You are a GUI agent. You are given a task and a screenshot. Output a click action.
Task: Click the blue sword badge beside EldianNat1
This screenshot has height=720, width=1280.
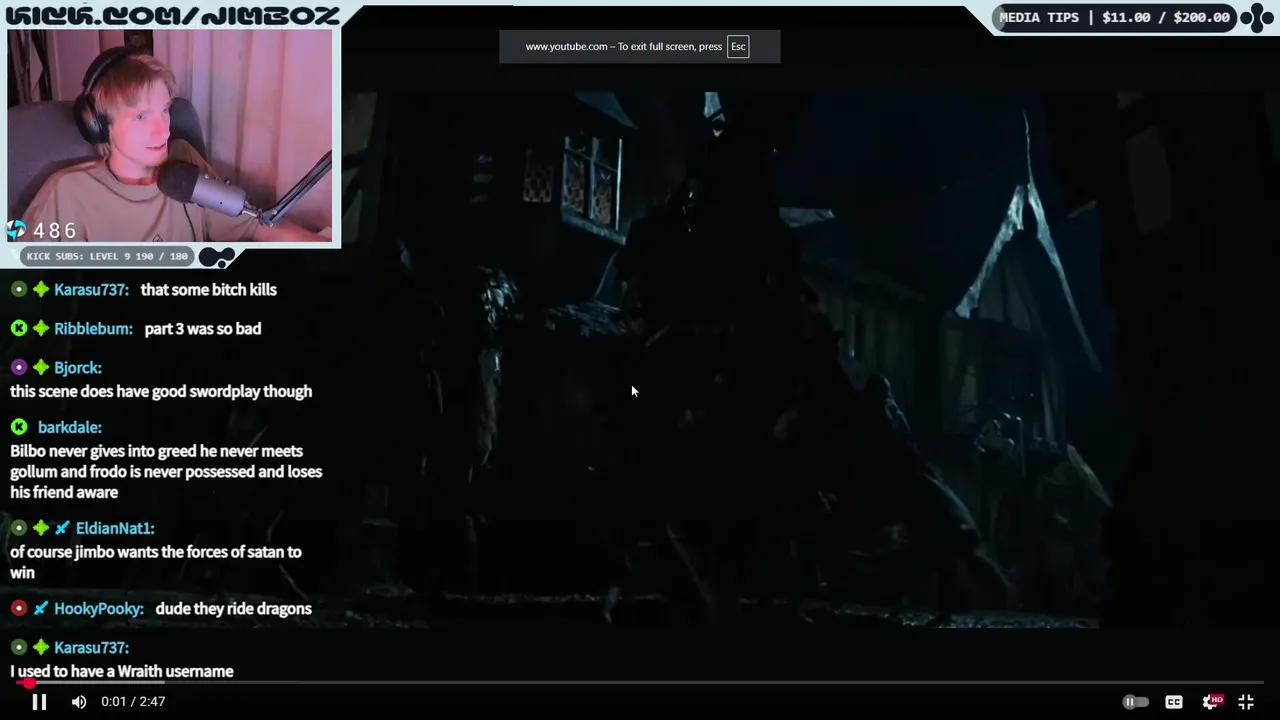(62, 528)
